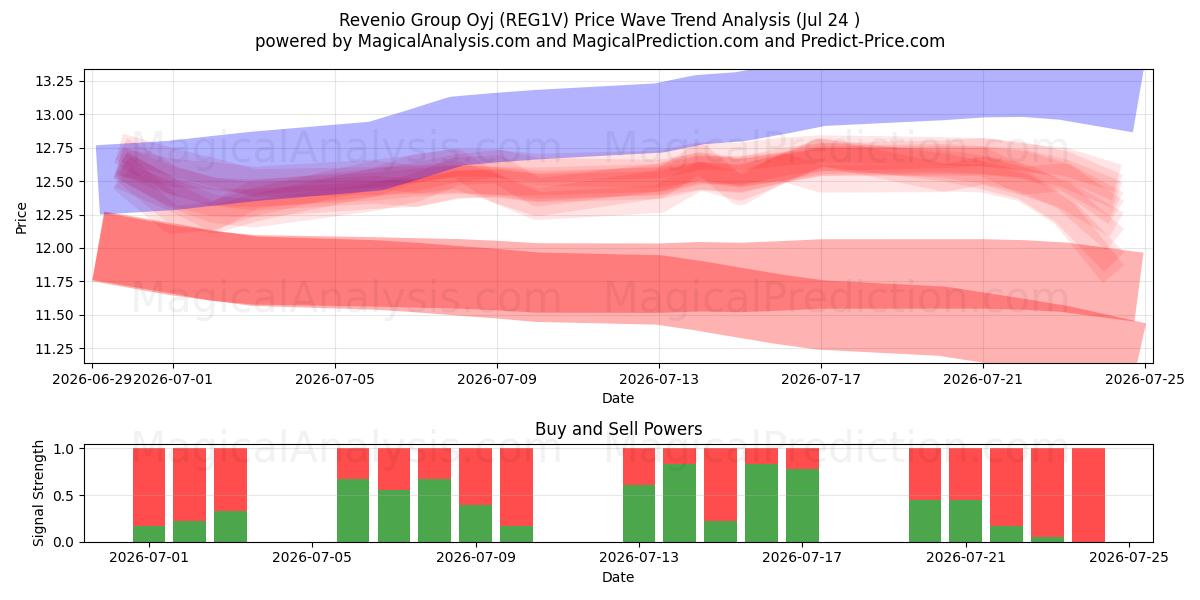Click the 'Price' y-axis label
The height and width of the screenshot is (600, 1200).
click(x=22, y=216)
